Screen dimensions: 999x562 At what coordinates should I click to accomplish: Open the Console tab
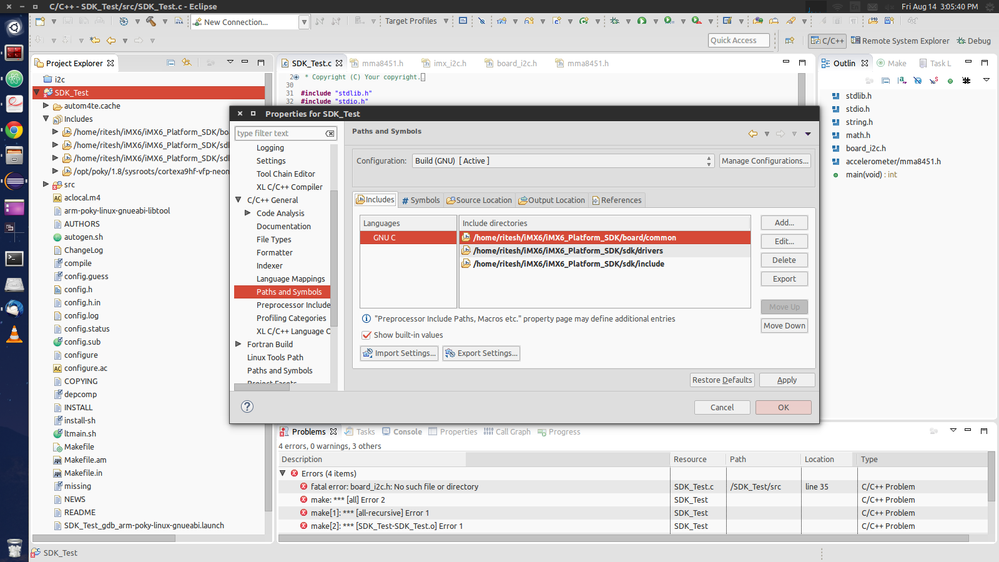402,431
